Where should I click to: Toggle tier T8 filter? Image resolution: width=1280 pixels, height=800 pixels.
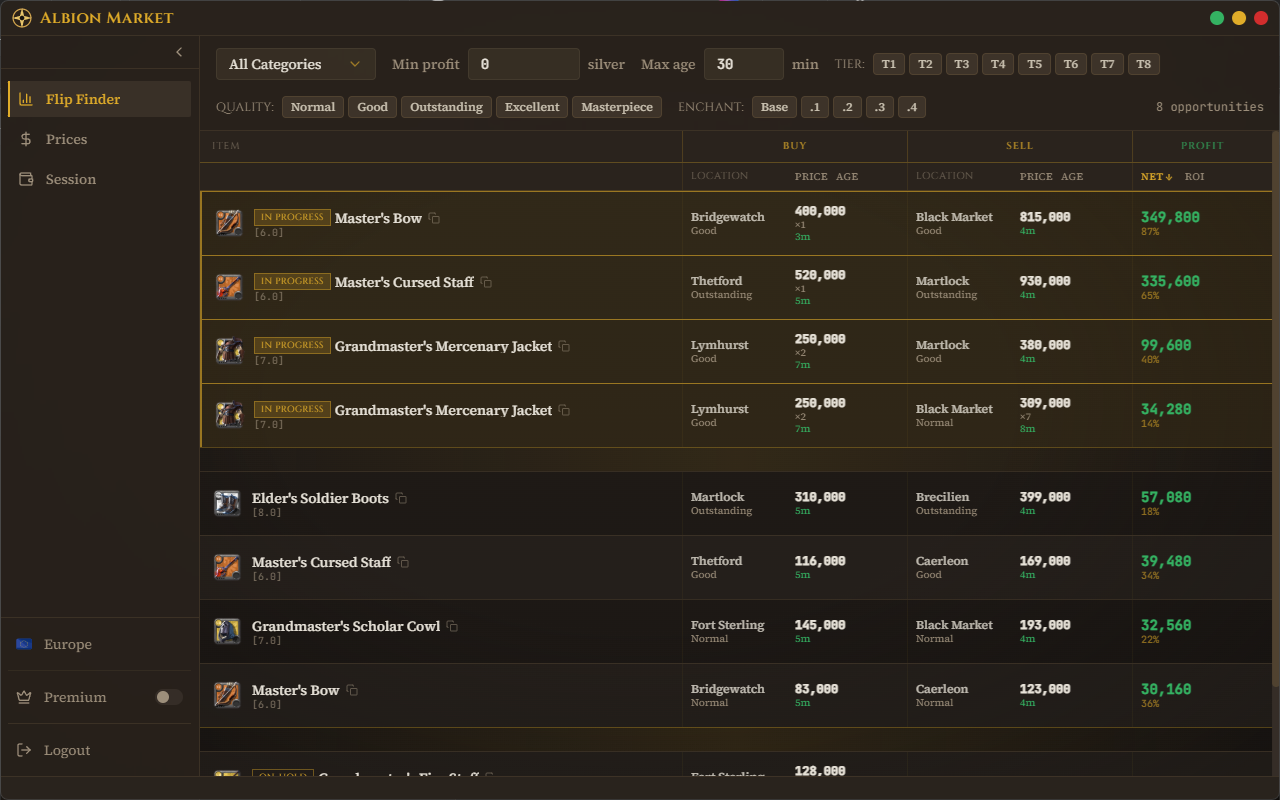1144,64
